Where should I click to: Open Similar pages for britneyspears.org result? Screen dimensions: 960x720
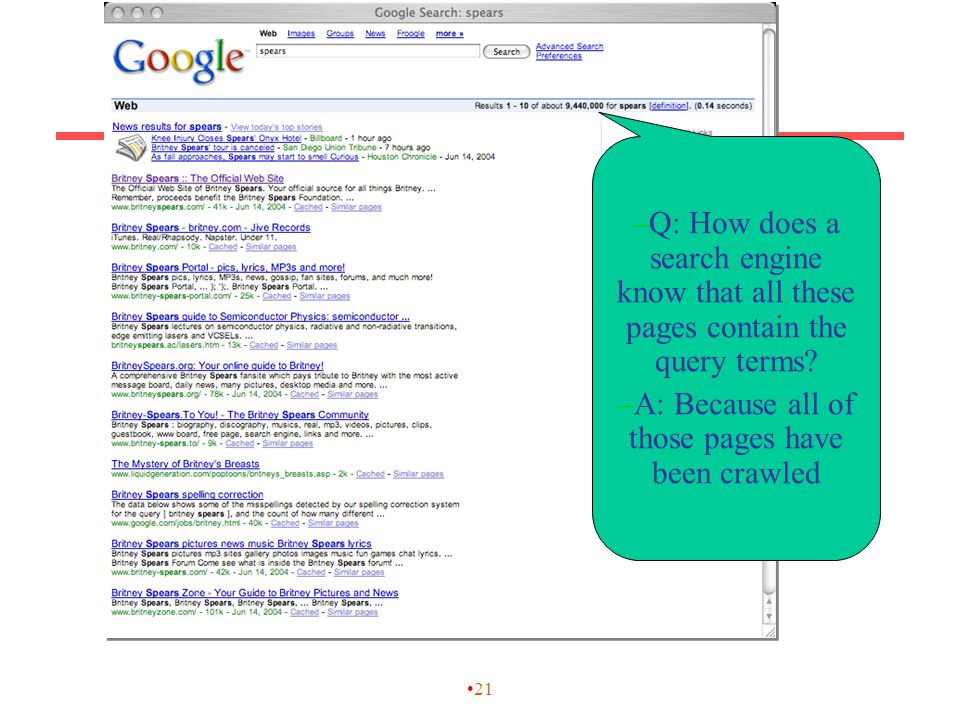tap(353, 394)
